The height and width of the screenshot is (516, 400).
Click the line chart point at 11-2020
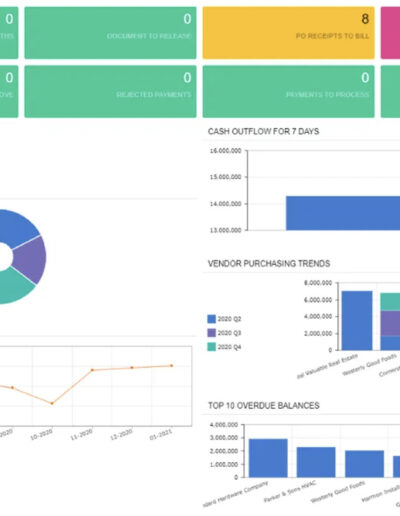coord(92,370)
